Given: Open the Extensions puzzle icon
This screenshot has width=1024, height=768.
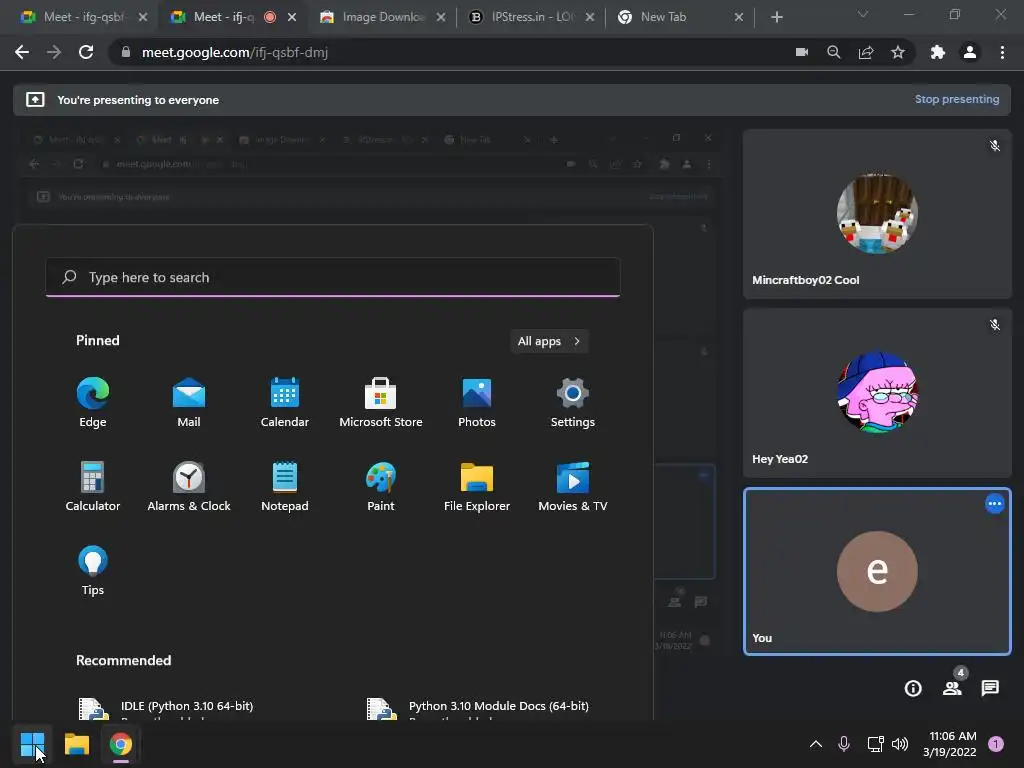Looking at the screenshot, I should [938, 52].
